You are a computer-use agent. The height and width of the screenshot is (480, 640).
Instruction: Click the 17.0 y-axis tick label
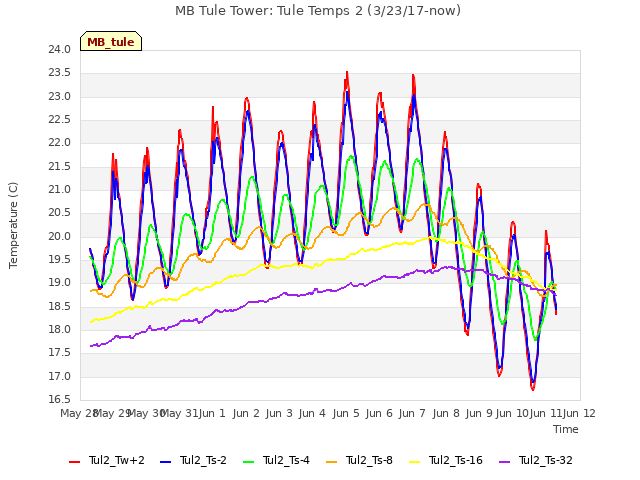[x=60, y=376]
